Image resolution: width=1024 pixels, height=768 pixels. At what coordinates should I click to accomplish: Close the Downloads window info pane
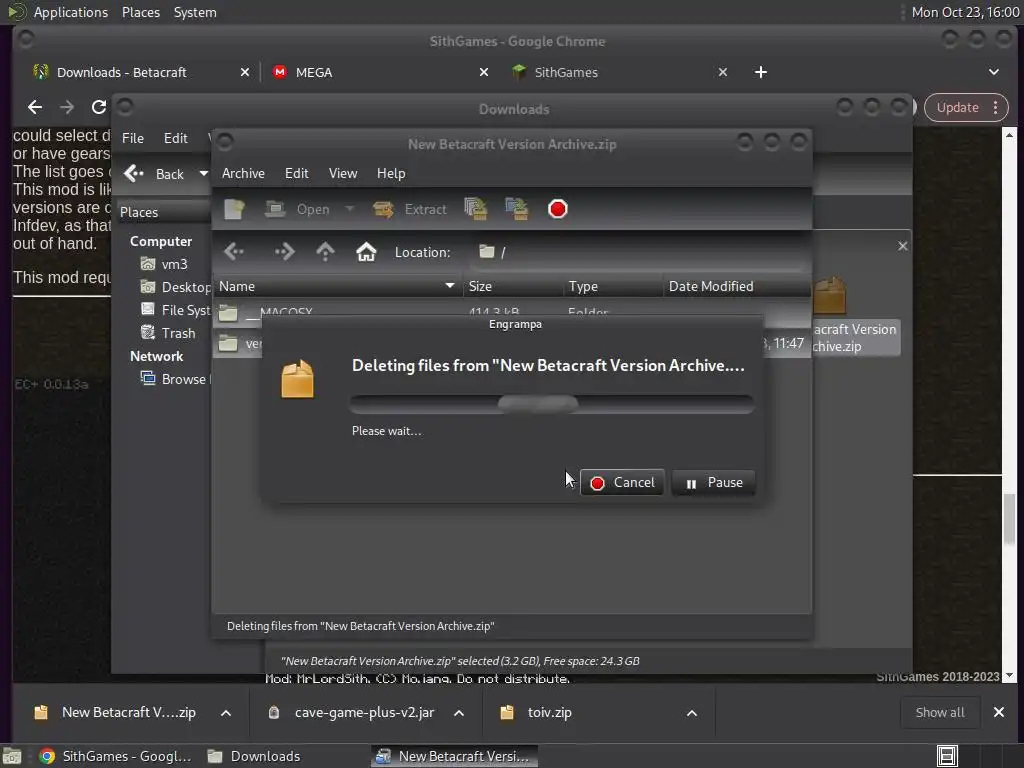coord(903,246)
